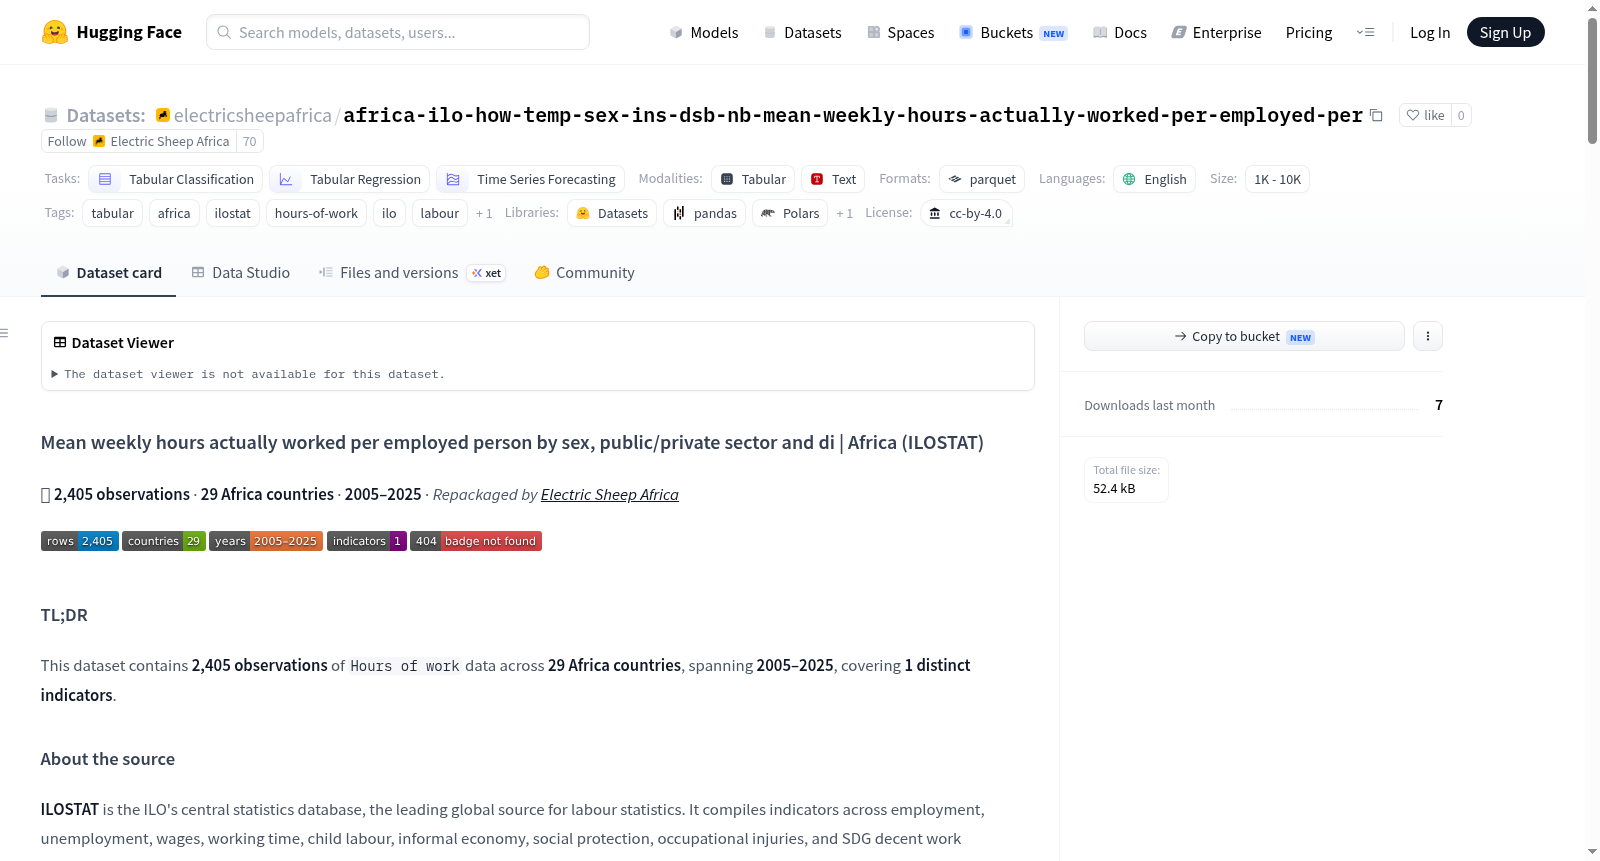
Task: Click the labour tag
Action: click(x=440, y=213)
